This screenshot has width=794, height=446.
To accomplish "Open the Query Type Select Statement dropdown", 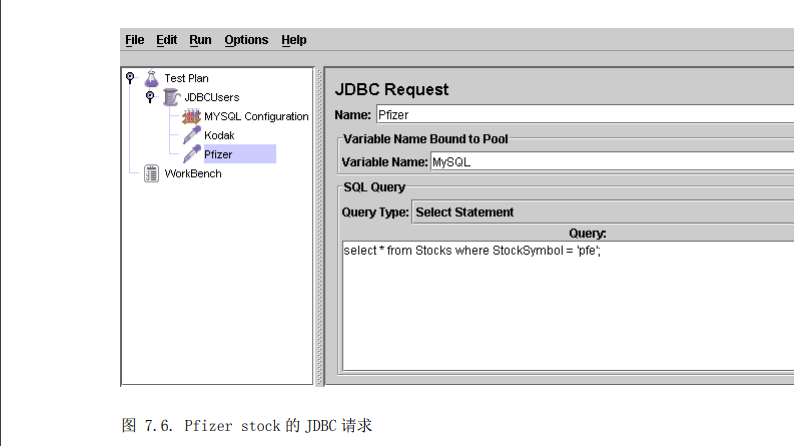I will 603,212.
